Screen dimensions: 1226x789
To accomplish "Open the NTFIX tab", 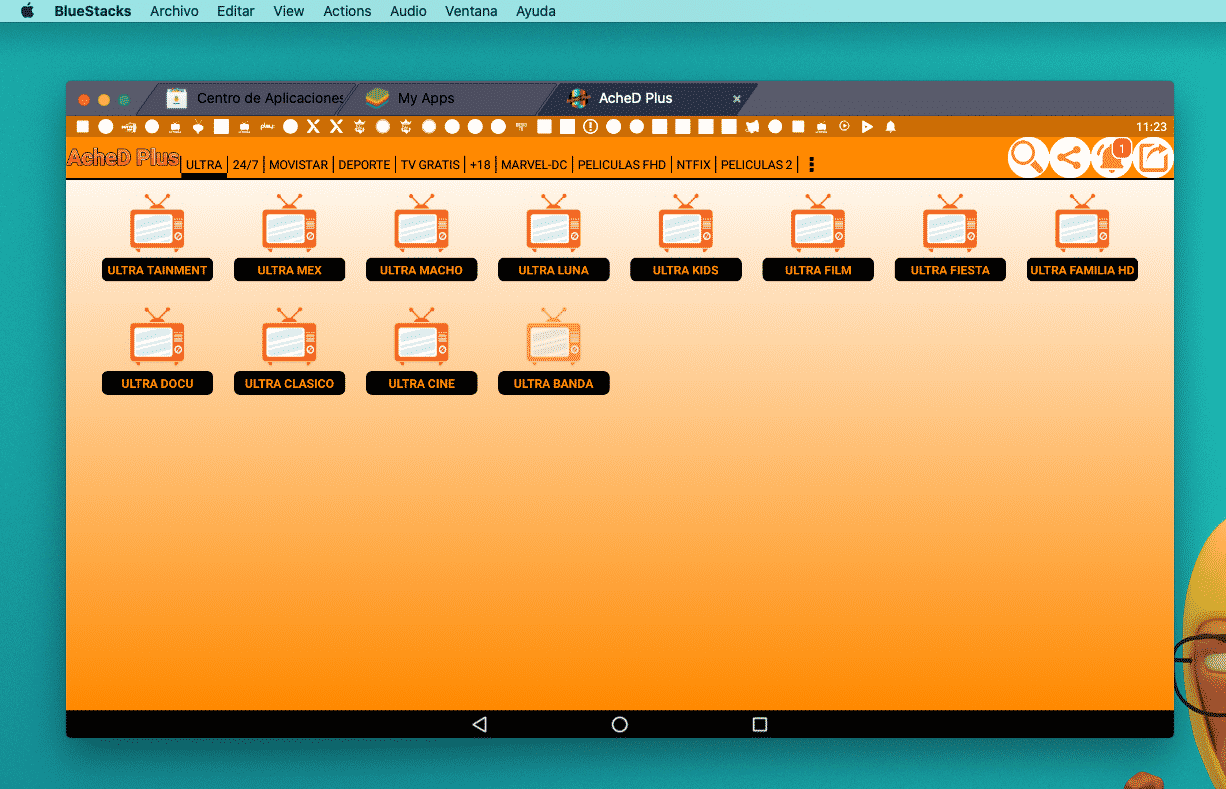I will [x=693, y=165].
